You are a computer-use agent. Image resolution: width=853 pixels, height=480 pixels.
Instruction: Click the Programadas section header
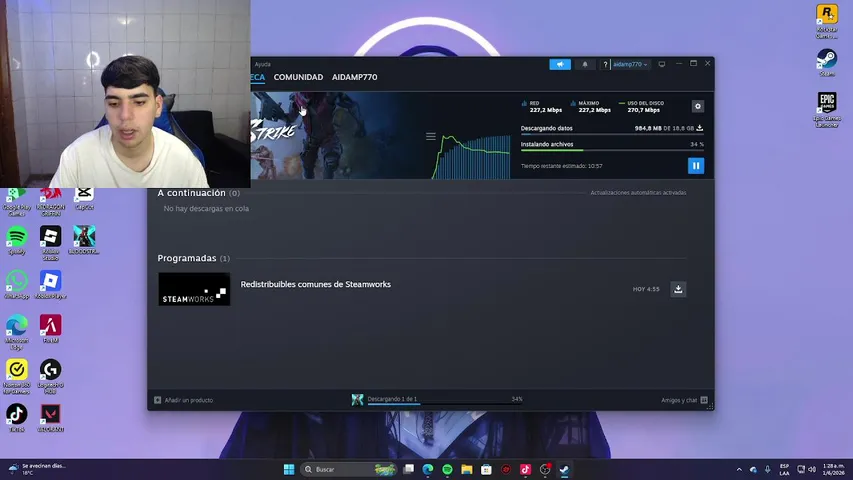click(x=193, y=258)
